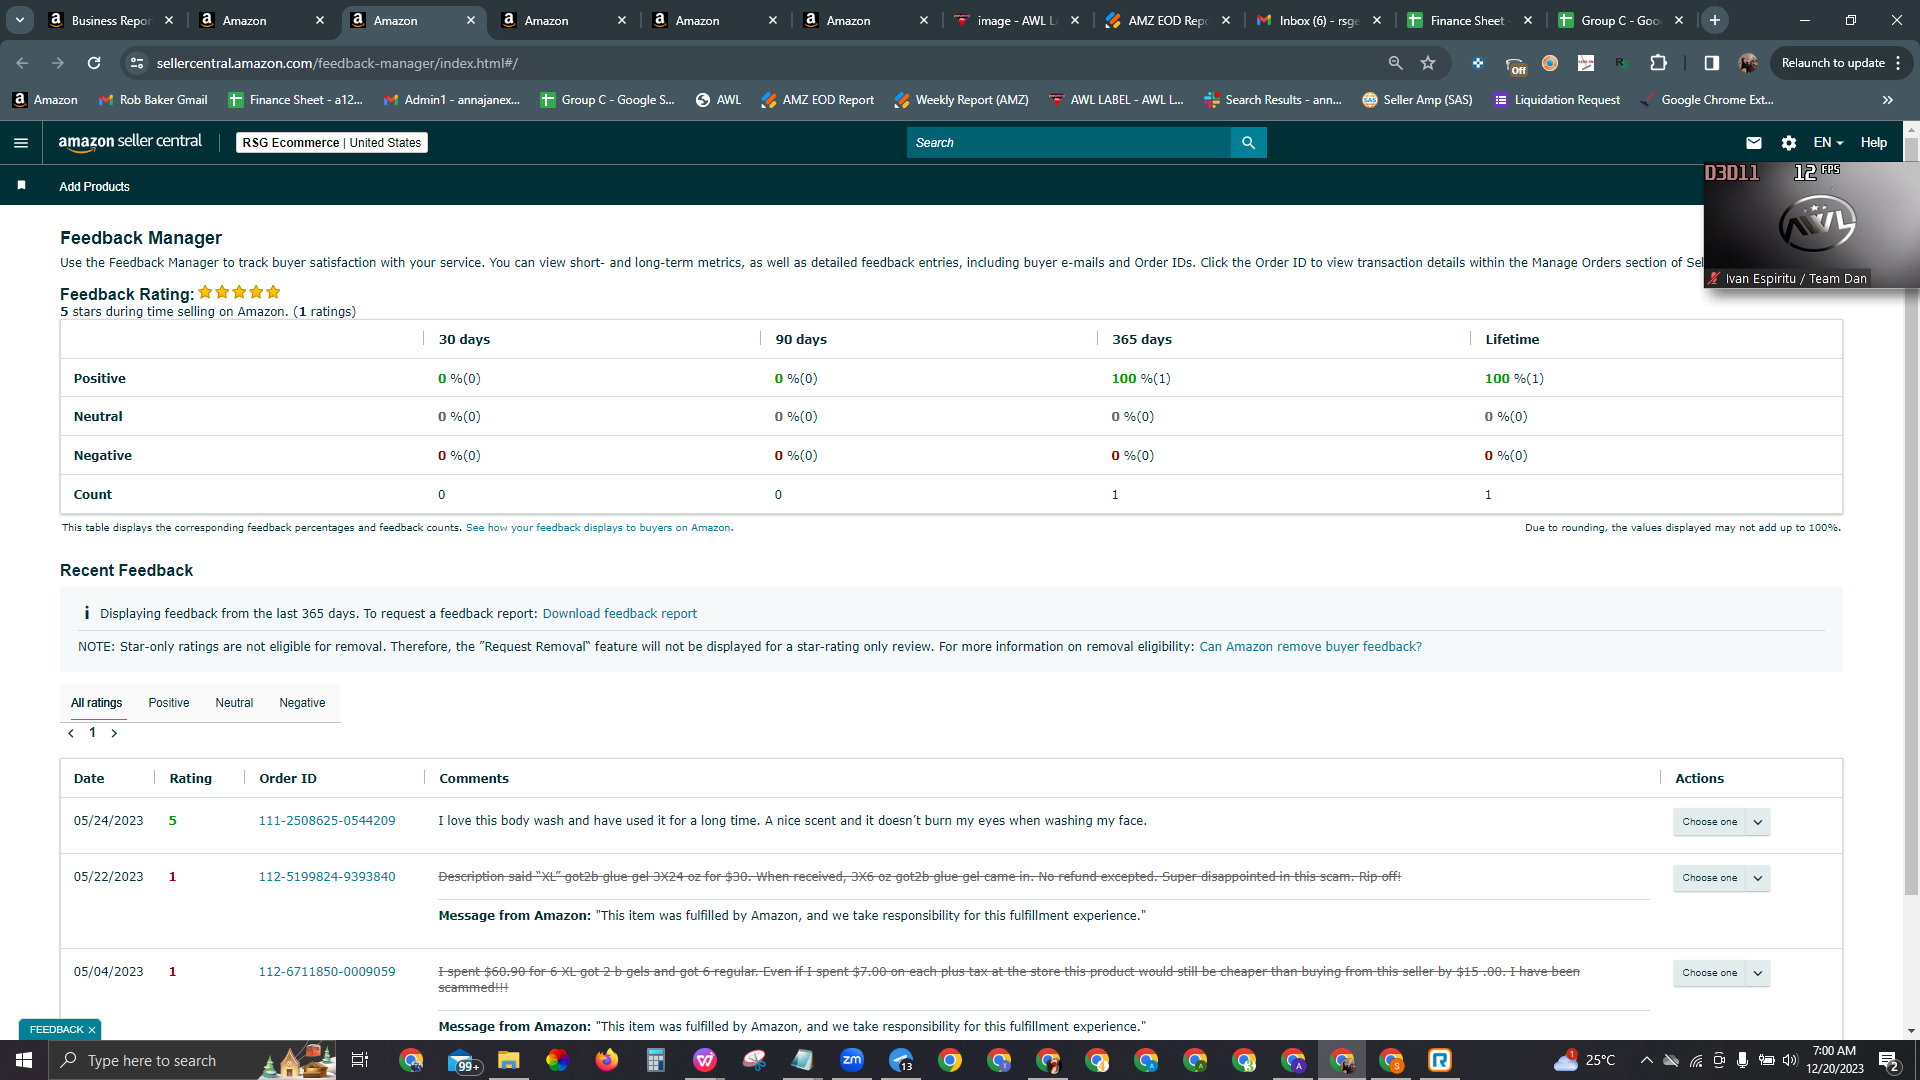The width and height of the screenshot is (1920, 1080).
Task: Open Can Amazon remove buyer feedback link
Action: tap(1310, 647)
